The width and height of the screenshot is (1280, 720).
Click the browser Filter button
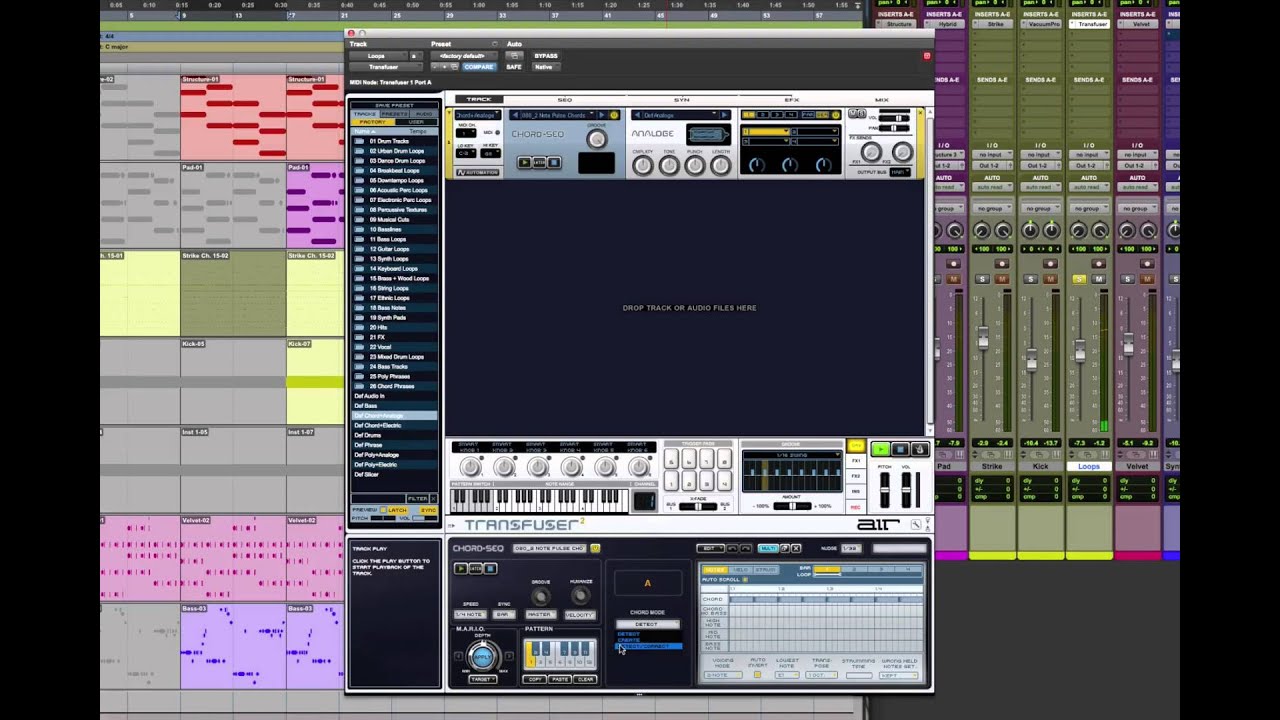pyautogui.click(x=418, y=498)
